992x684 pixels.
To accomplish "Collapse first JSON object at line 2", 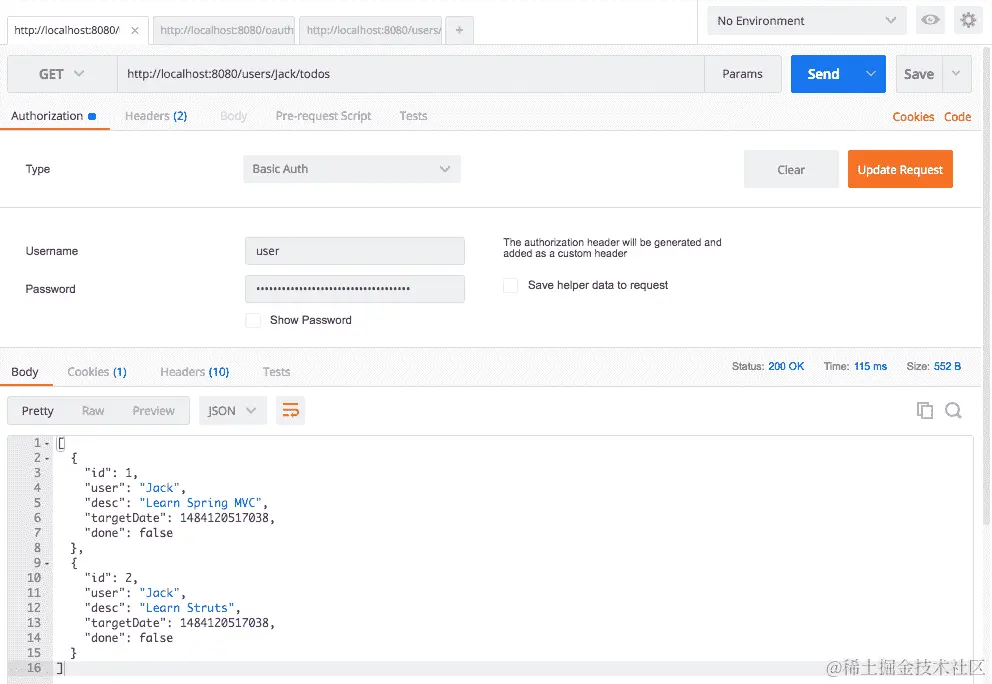I will [x=47, y=458].
